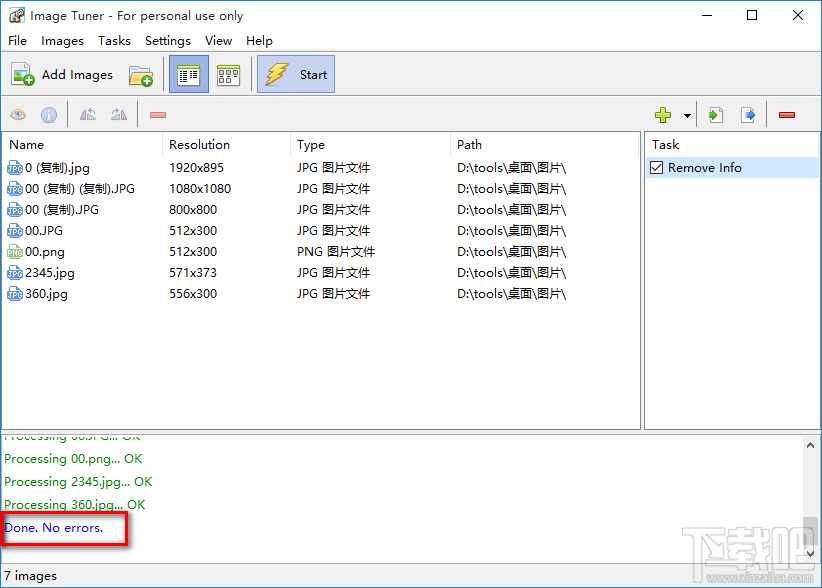The width and height of the screenshot is (822, 588).
Task: Click the import task list icon
Action: tap(715, 115)
